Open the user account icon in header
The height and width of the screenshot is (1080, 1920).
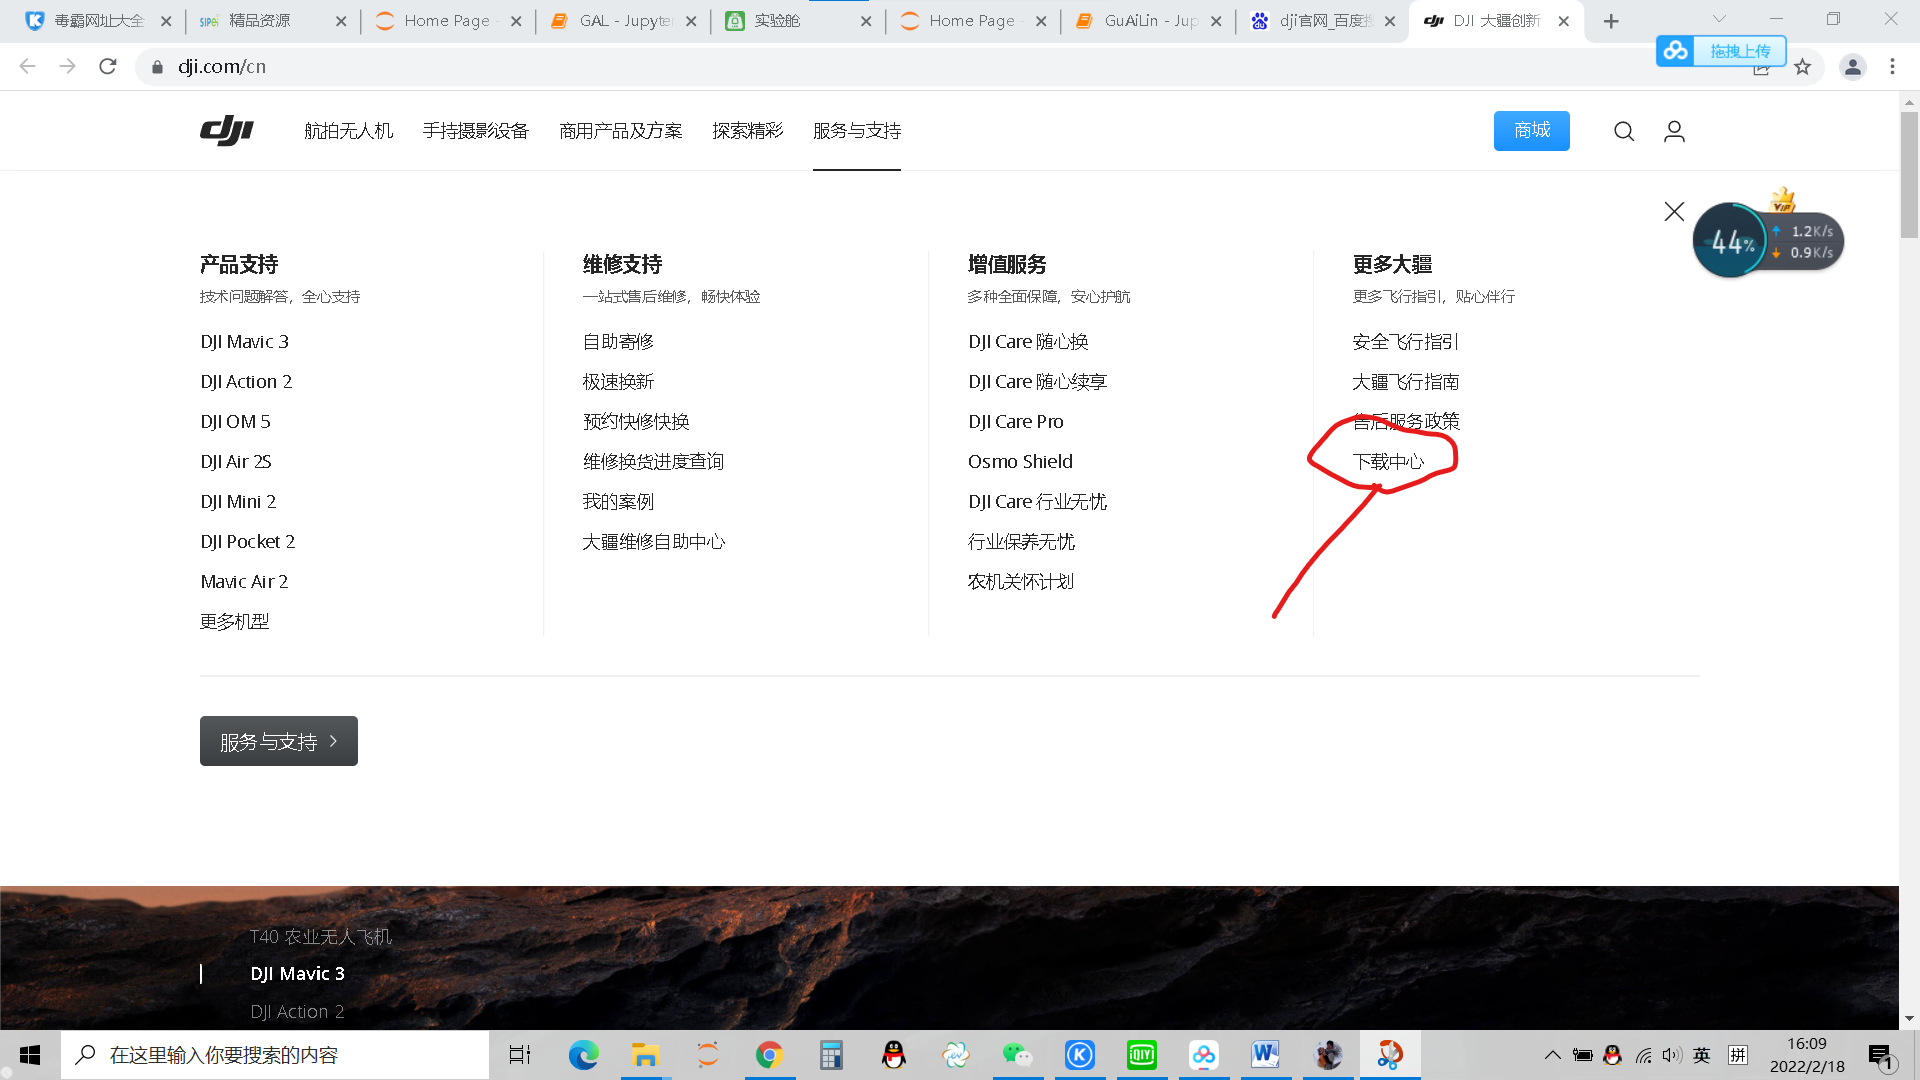click(1674, 131)
